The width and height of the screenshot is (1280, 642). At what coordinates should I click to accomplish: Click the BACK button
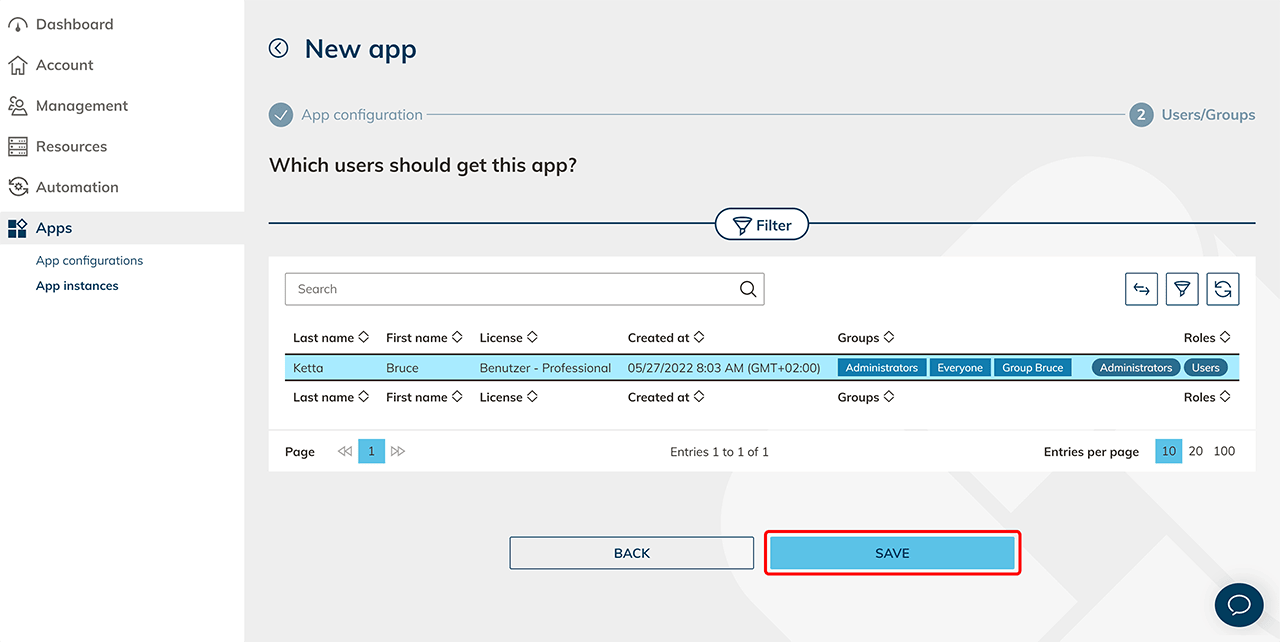[x=631, y=553]
